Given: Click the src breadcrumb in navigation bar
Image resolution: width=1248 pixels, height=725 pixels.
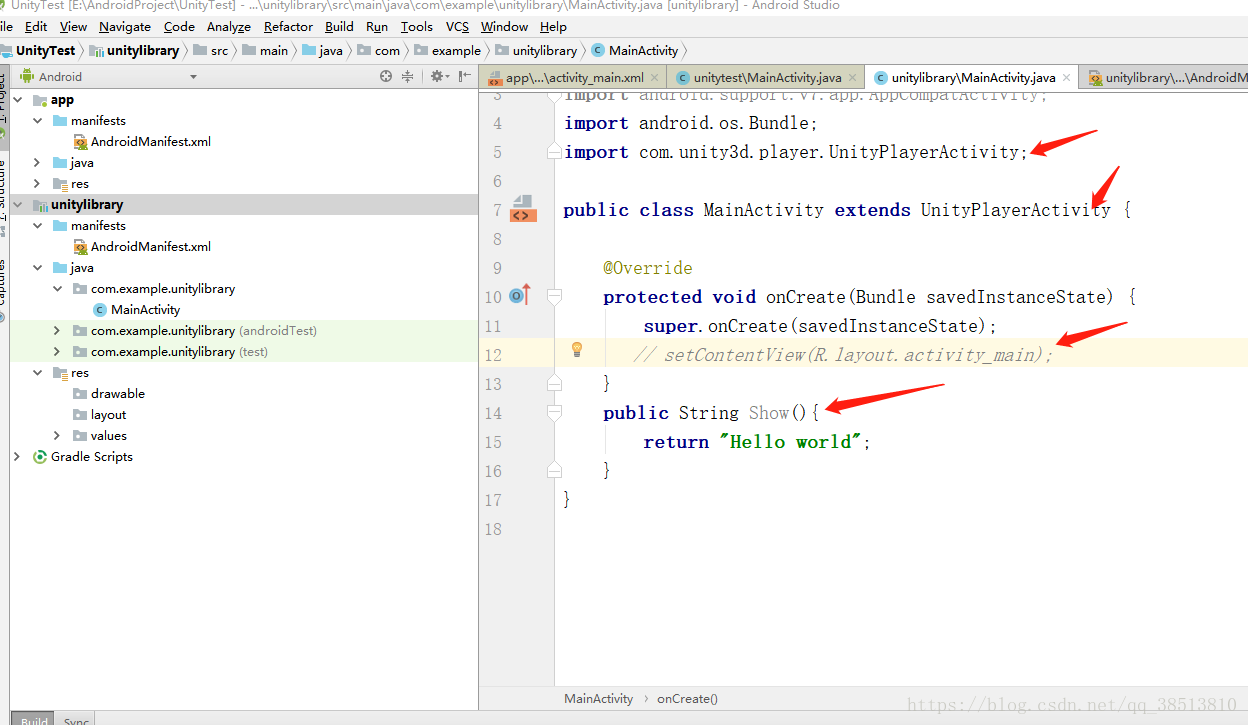Looking at the screenshot, I should pyautogui.click(x=211, y=50).
